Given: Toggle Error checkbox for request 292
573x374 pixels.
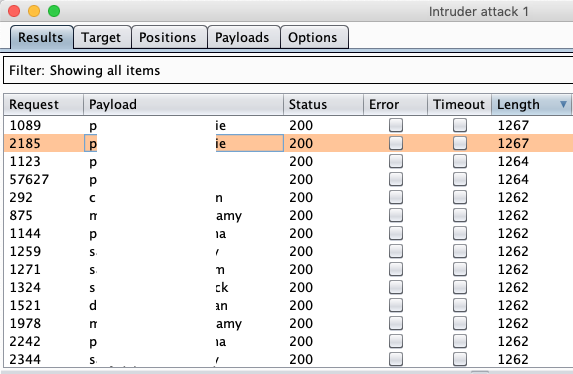Looking at the screenshot, I should coord(396,197).
